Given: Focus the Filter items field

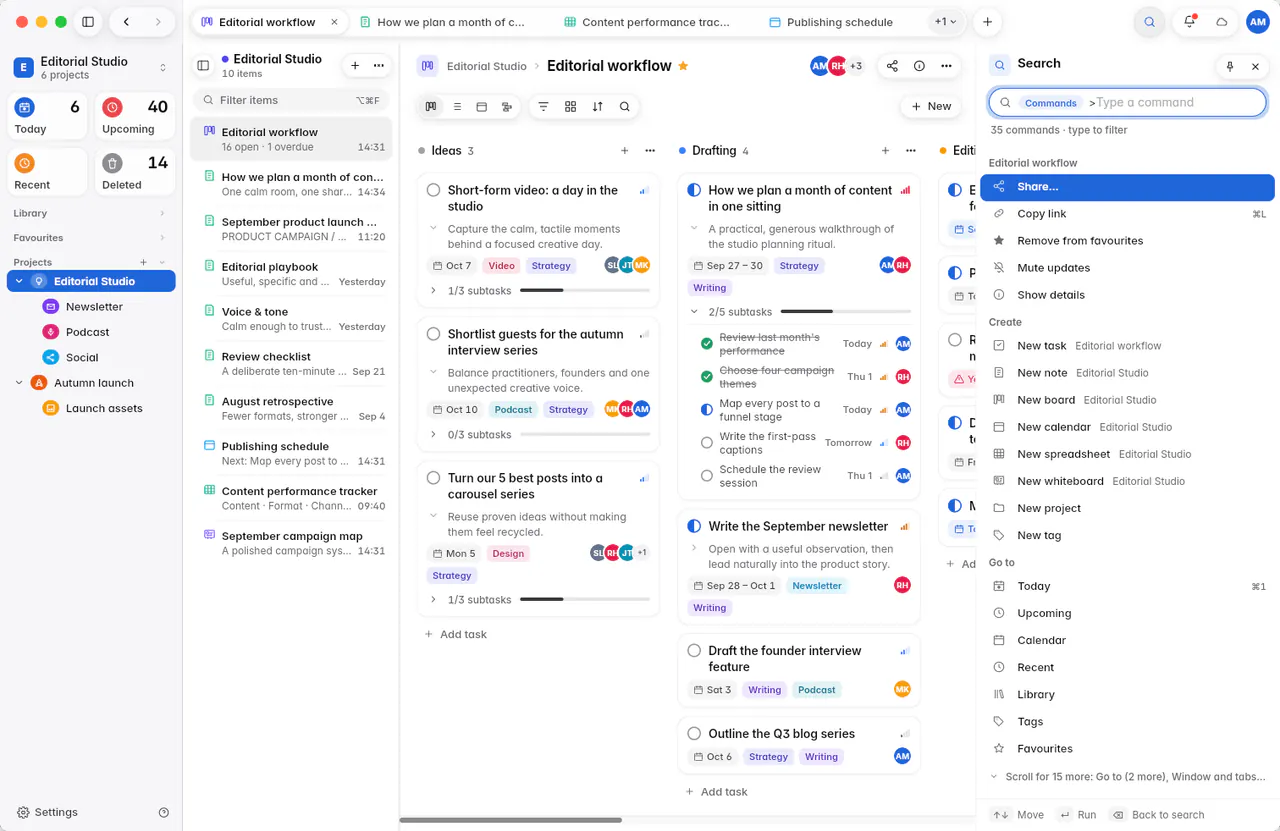Looking at the screenshot, I should click(290, 100).
